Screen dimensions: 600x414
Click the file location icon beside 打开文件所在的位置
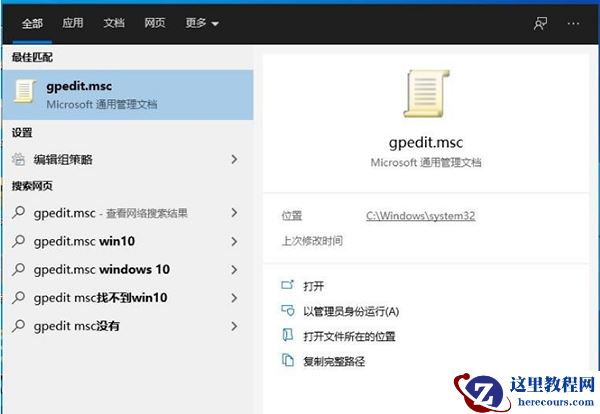(287, 335)
